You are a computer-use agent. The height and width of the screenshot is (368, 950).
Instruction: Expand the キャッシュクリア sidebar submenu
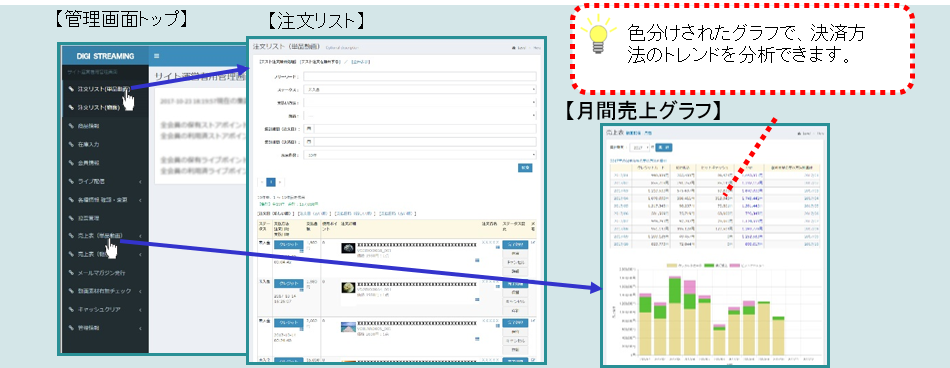(x=141, y=309)
